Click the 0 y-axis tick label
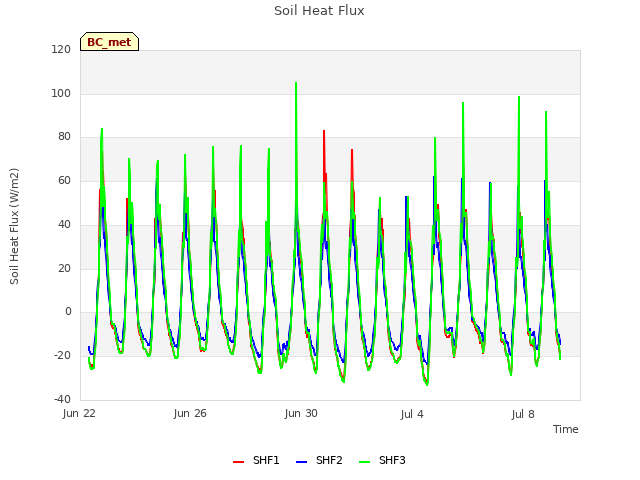Screen dimensions: 640x480 (x=68, y=312)
